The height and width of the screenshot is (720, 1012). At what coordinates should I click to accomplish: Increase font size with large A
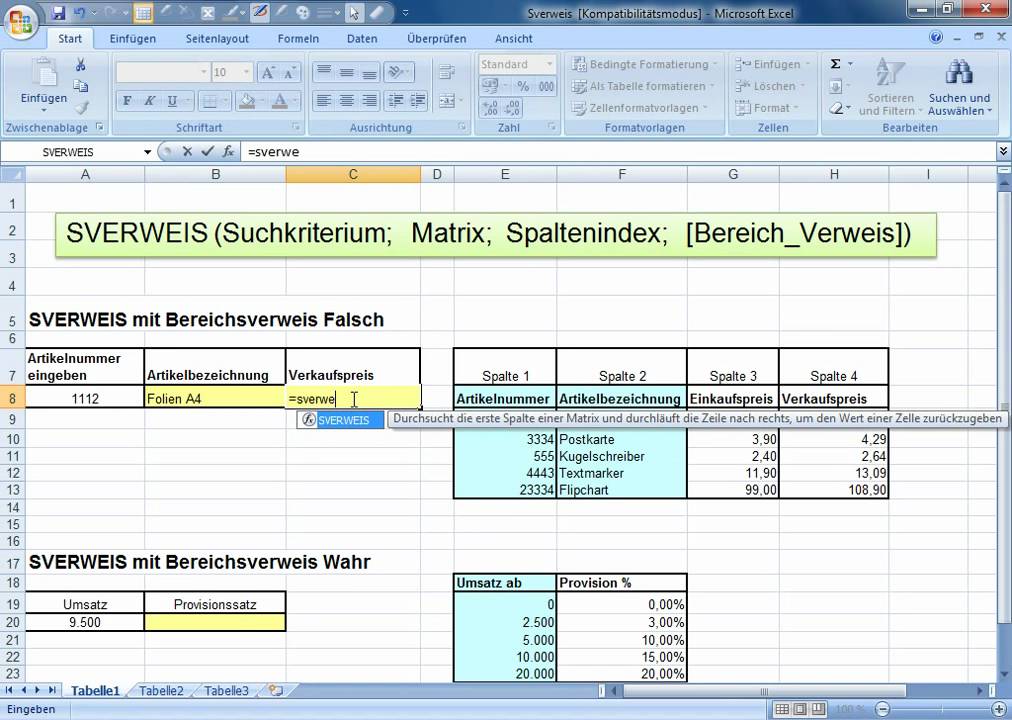[267, 72]
